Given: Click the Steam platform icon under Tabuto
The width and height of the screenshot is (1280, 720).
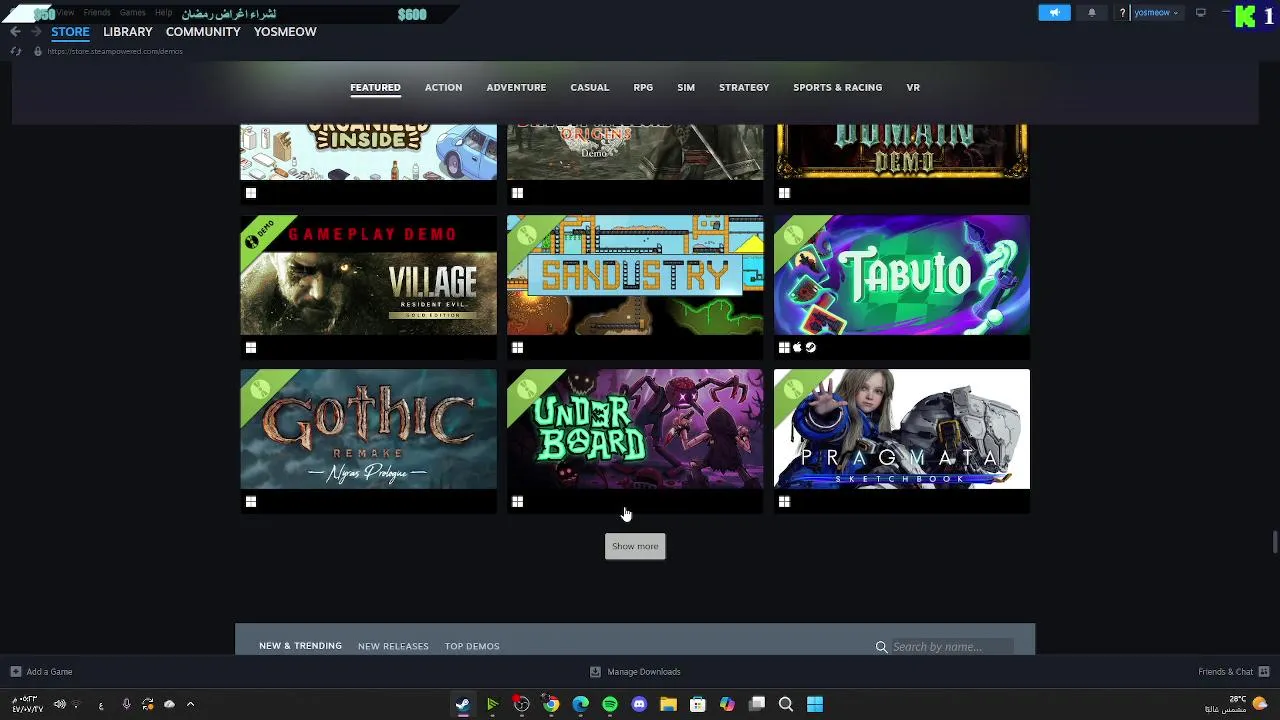Looking at the screenshot, I should coord(811,348).
